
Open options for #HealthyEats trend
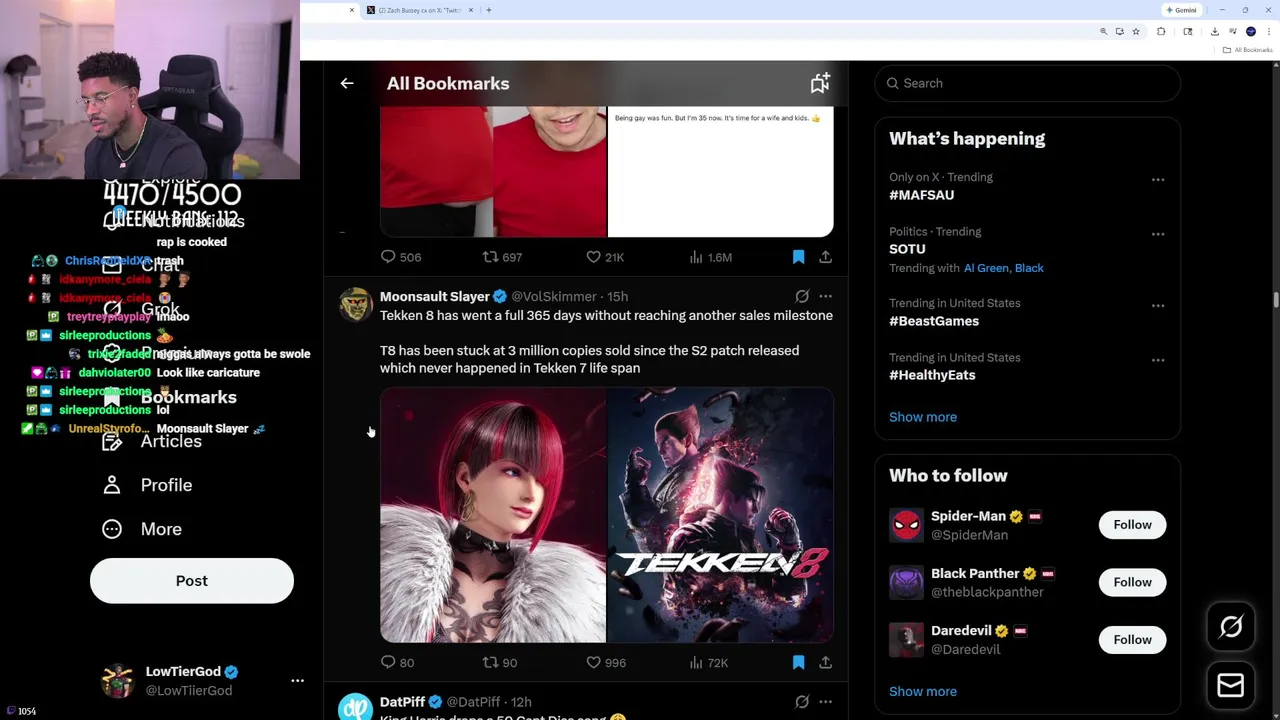coord(1158,360)
